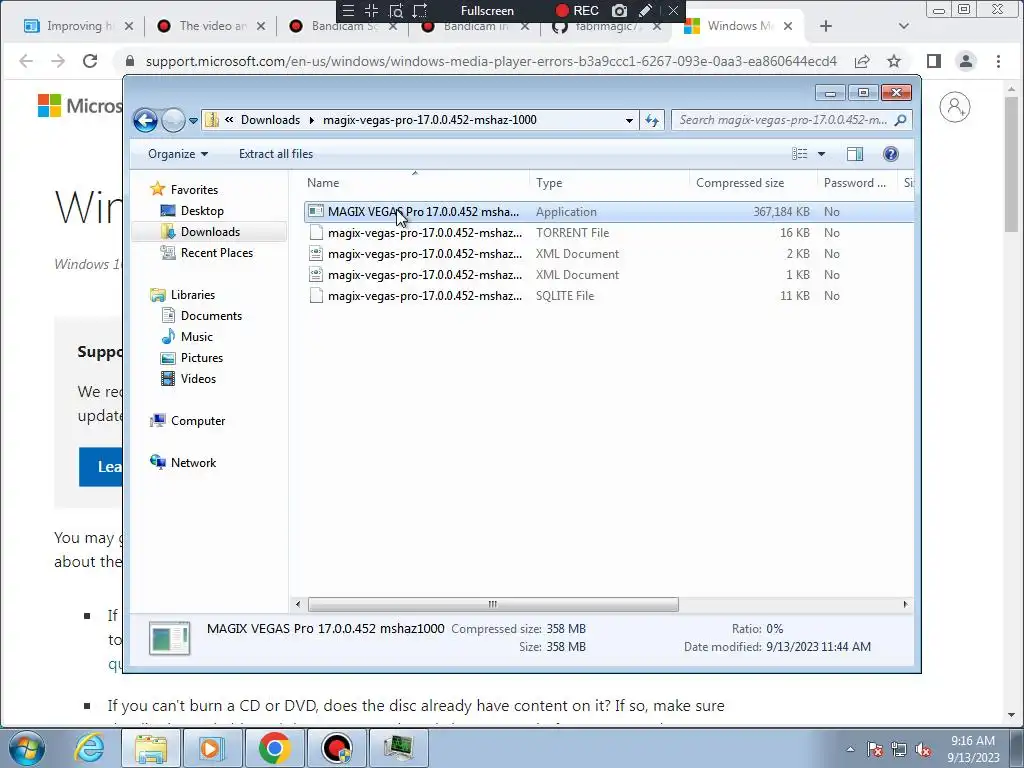Open Windows Media Player from taskbar
Screen dimensions: 1024x768
(x=212, y=748)
